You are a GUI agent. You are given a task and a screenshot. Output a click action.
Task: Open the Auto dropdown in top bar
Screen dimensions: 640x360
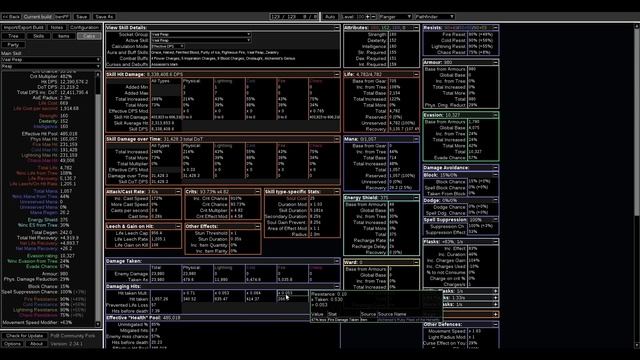click(330, 17)
